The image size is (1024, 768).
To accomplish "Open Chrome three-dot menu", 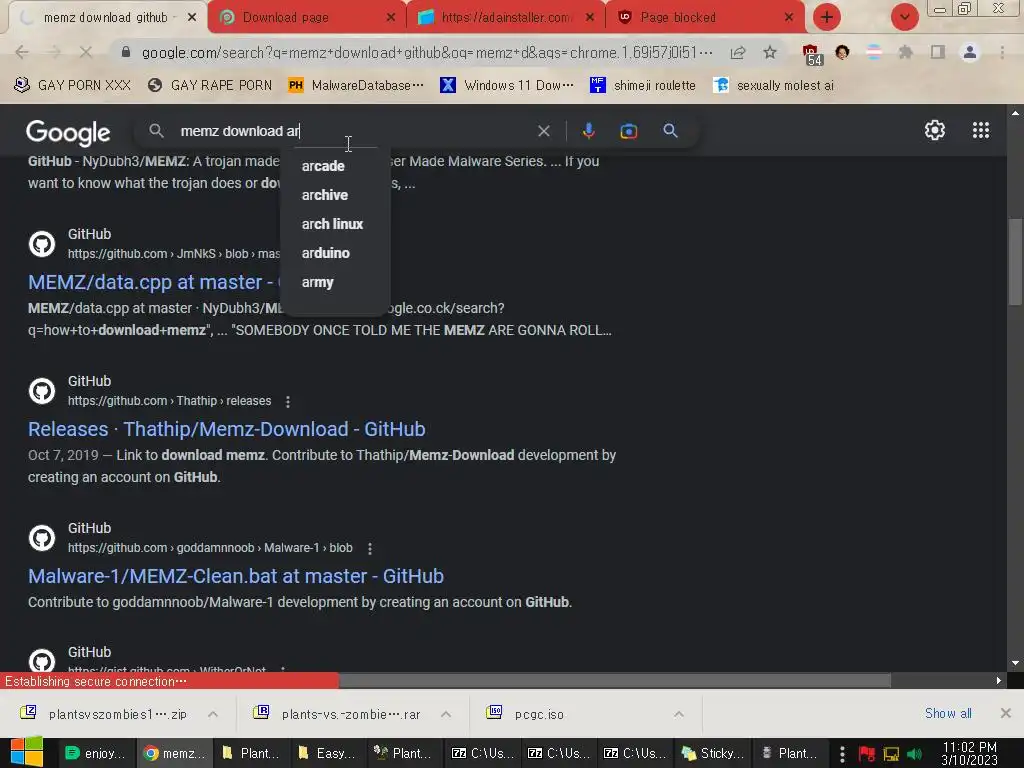I will tap(1002, 52).
